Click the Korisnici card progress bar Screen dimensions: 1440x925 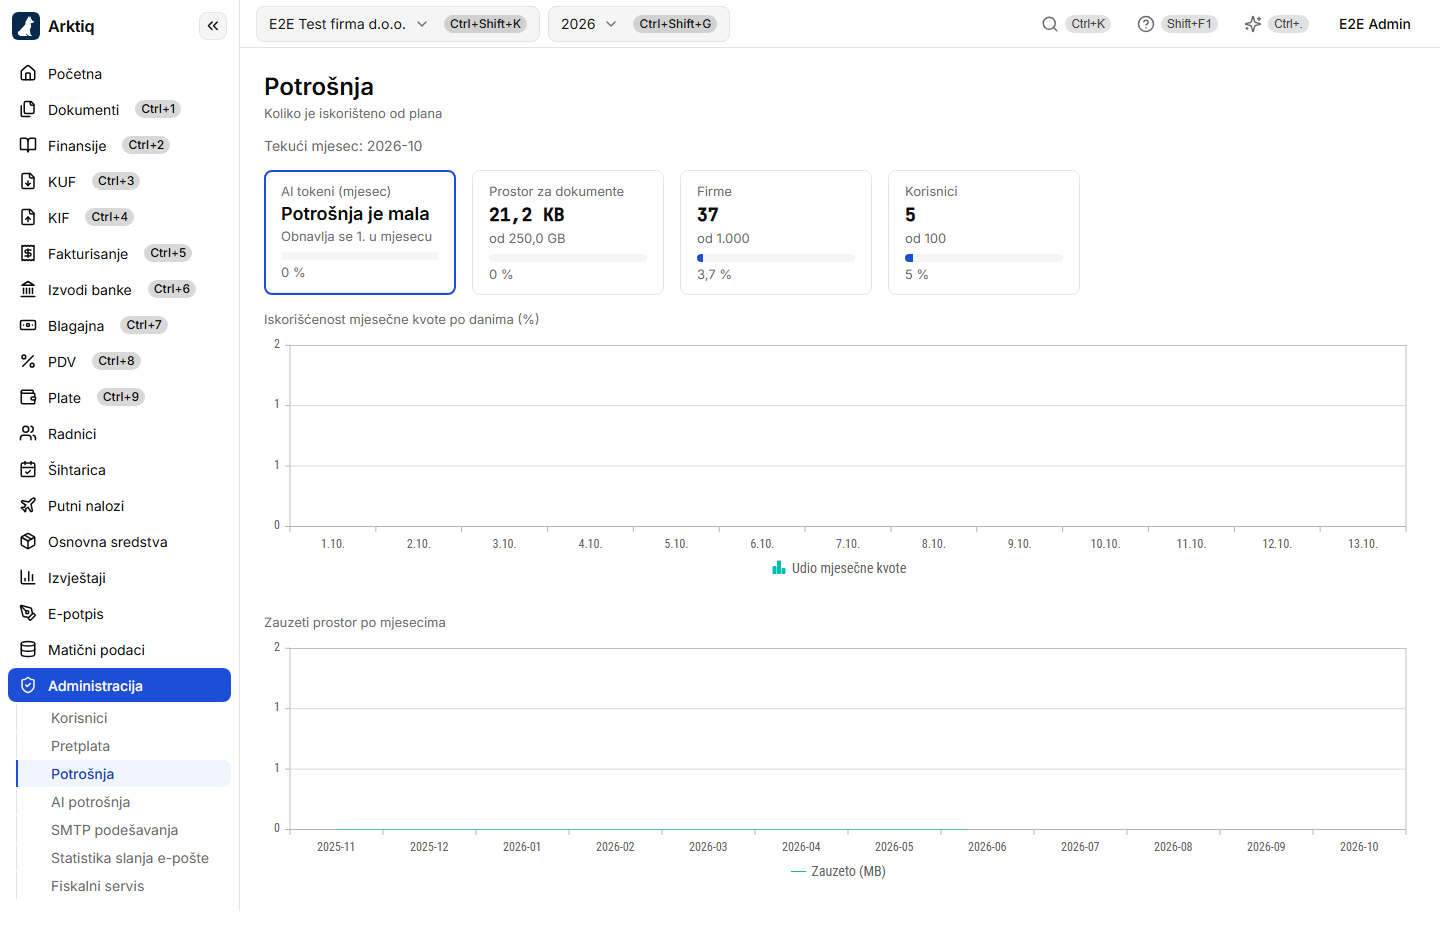pos(984,258)
